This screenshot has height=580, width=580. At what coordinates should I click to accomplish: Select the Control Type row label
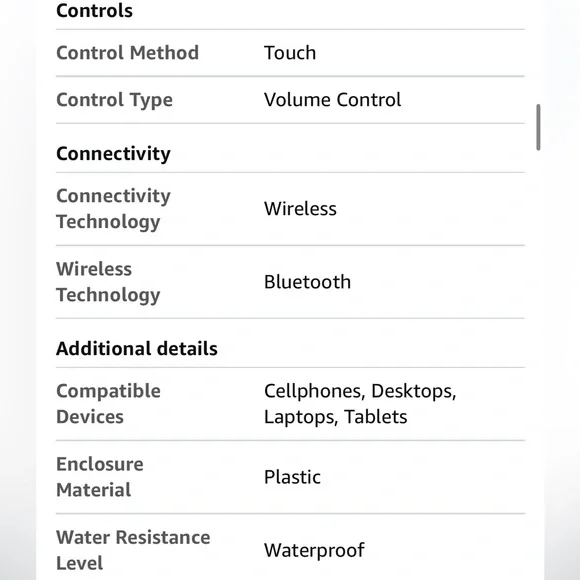114,100
